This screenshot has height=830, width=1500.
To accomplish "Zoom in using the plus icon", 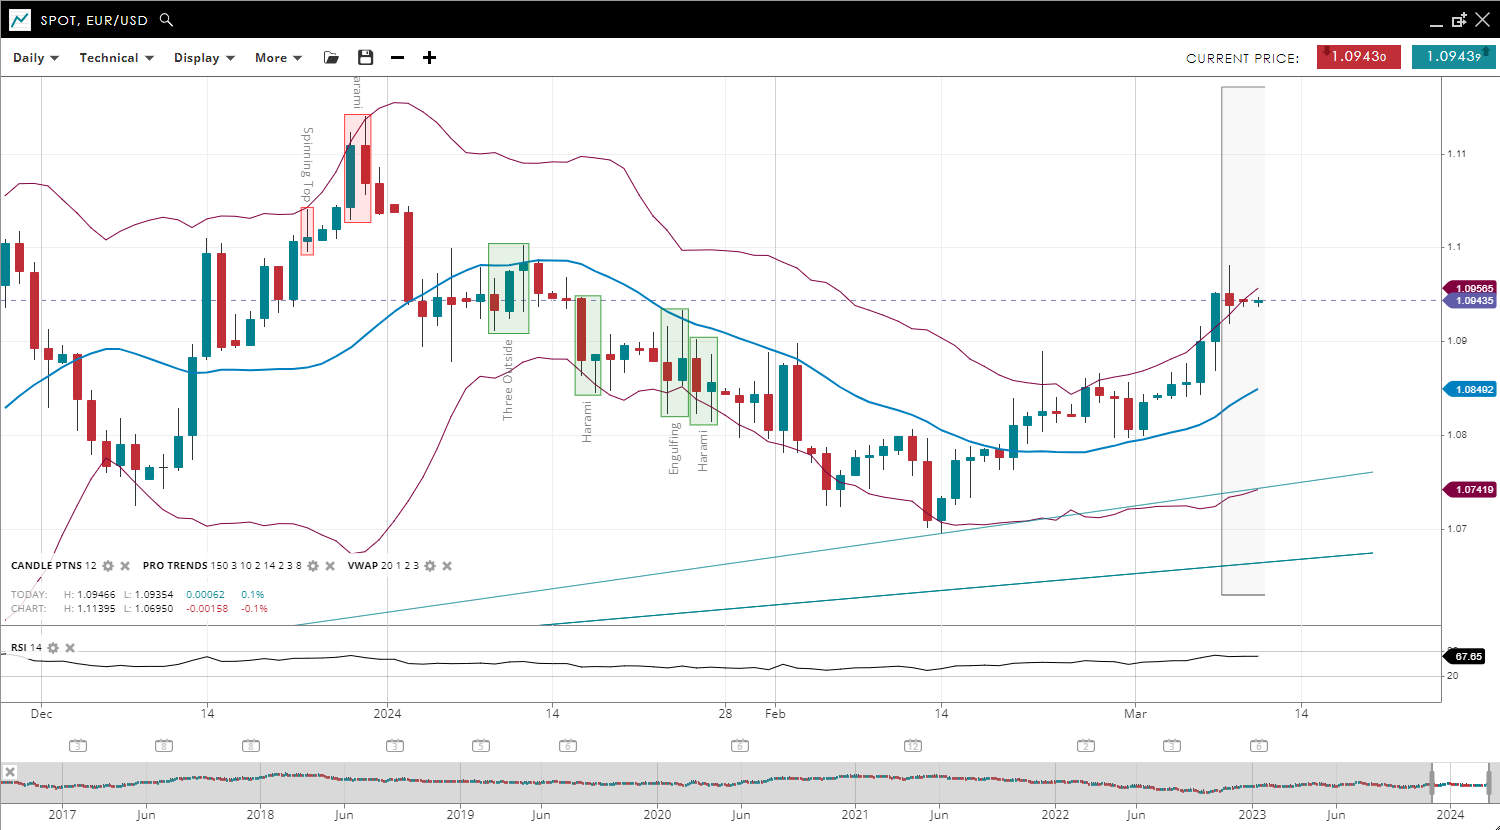I will pos(429,58).
